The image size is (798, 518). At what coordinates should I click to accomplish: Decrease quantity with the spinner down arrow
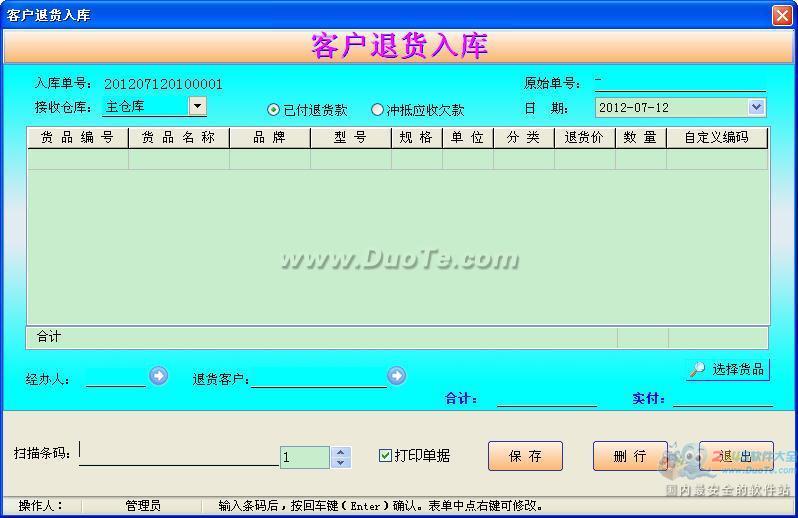click(x=341, y=463)
